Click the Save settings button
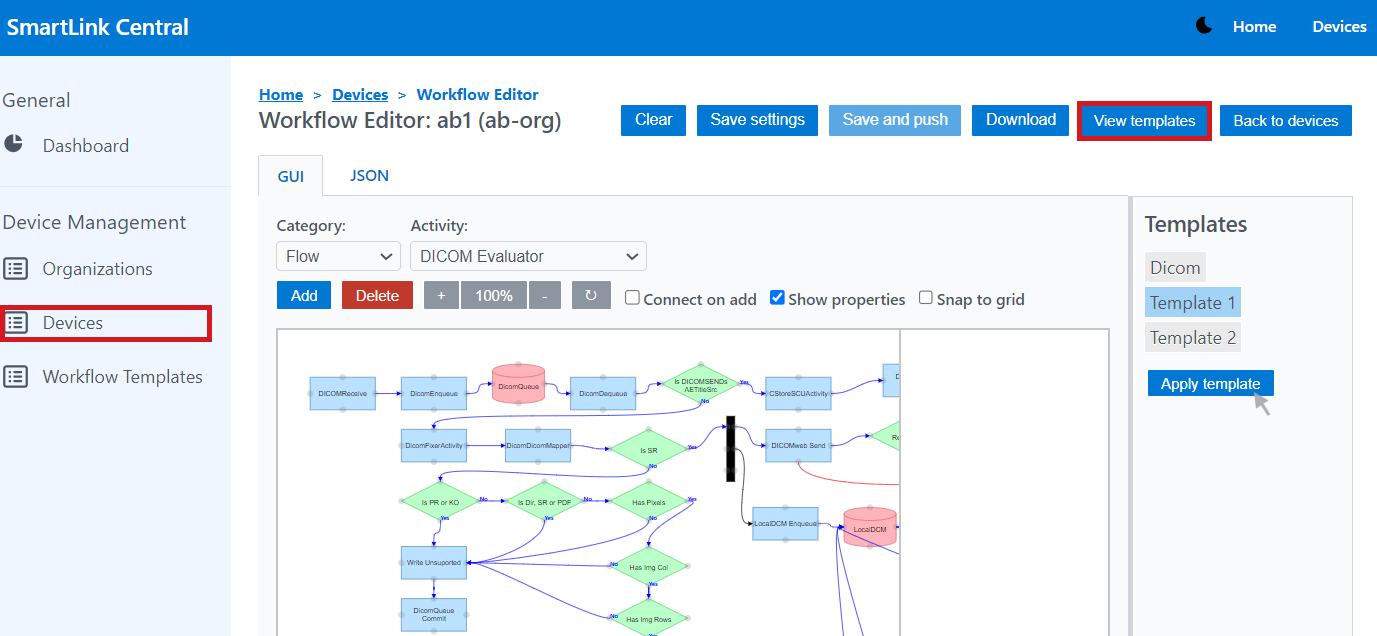Image resolution: width=1377 pixels, height=636 pixels. (757, 120)
